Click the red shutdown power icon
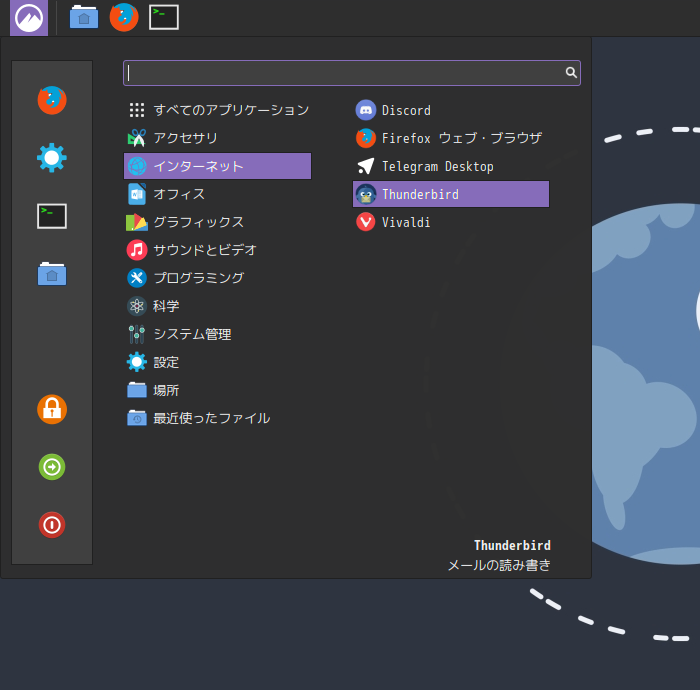700x690 pixels. pyautogui.click(x=52, y=525)
